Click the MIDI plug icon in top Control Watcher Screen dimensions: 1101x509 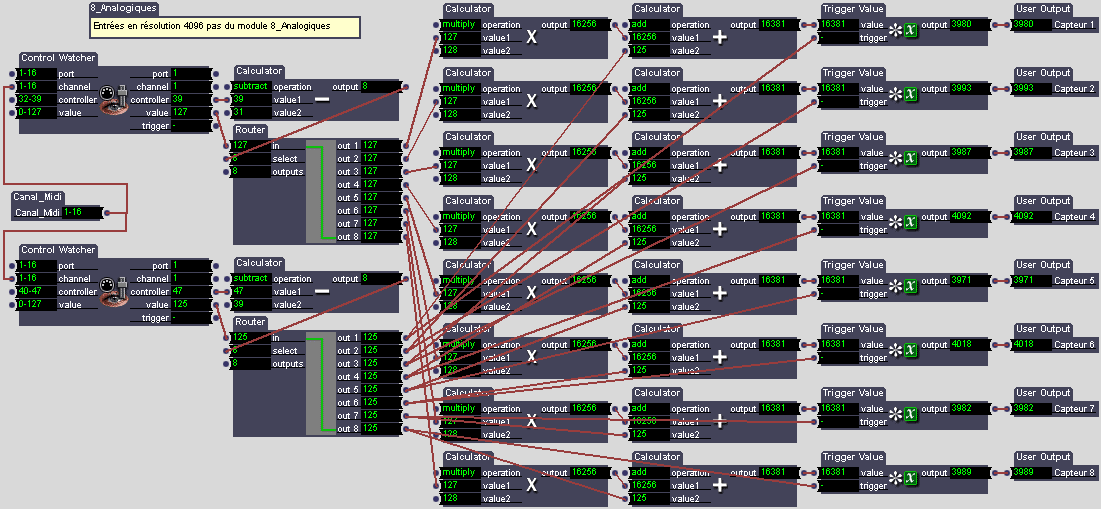[x=116, y=99]
